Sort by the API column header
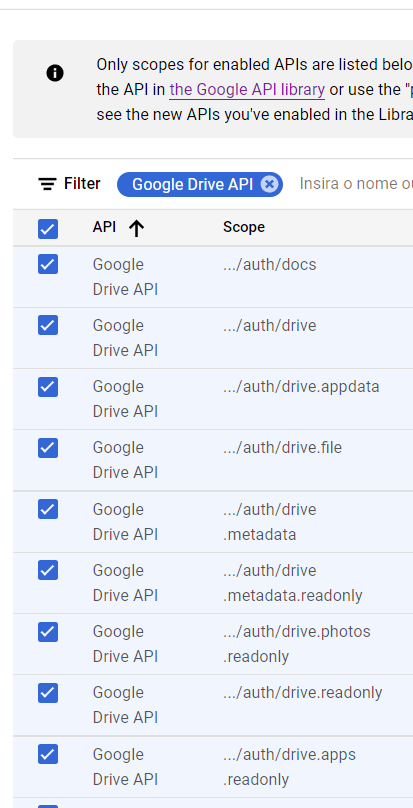Screen dimensions: 413x808 104,227
